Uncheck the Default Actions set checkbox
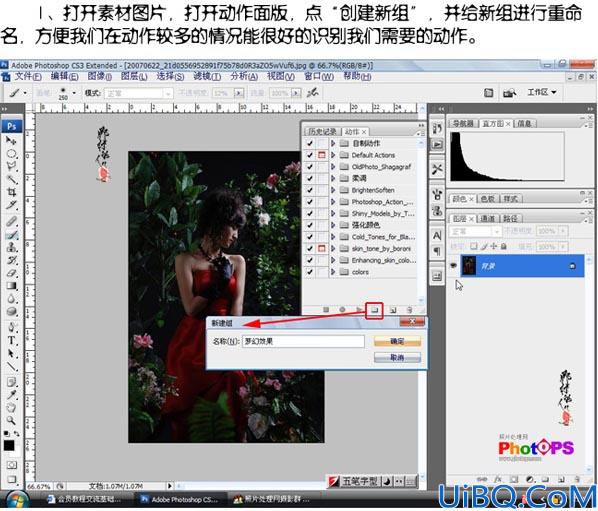598x511 pixels. 310,155
